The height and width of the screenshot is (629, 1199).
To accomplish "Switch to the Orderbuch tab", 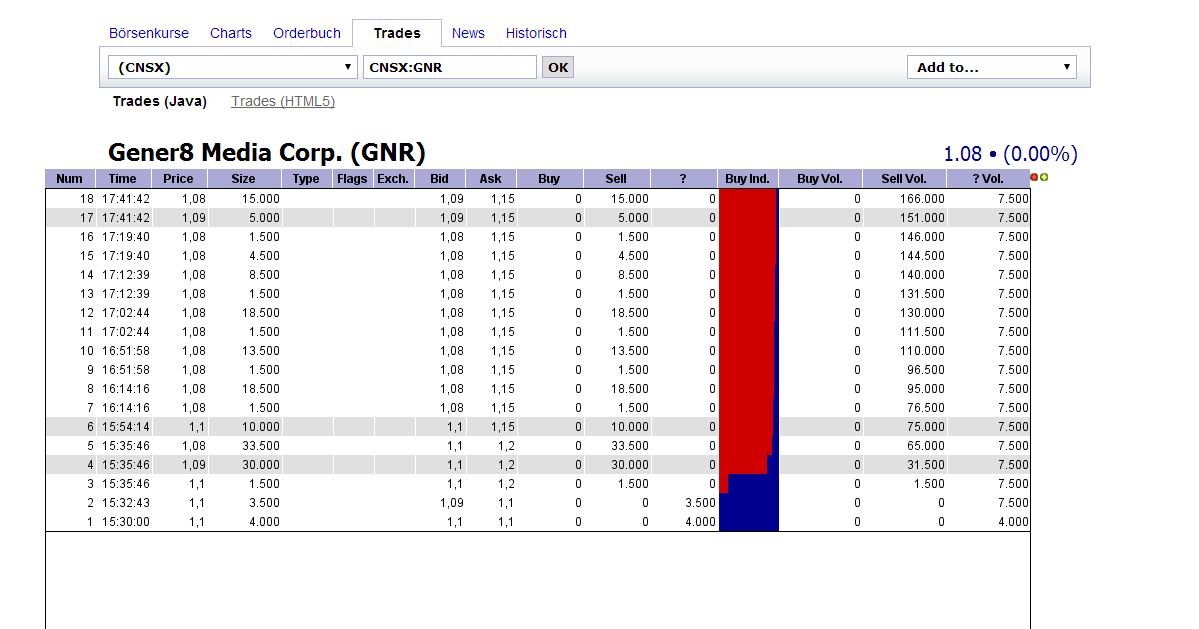I will pyautogui.click(x=307, y=33).
